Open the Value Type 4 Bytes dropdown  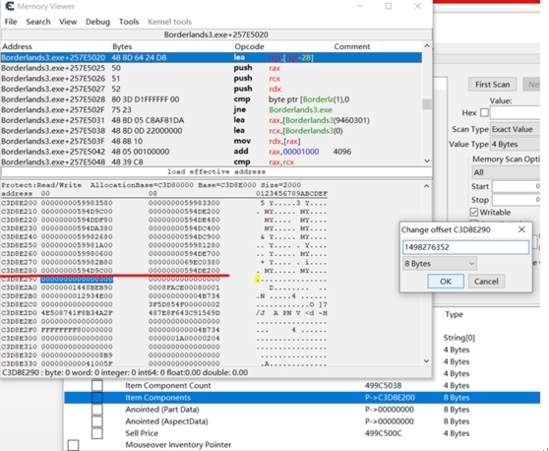click(x=515, y=144)
